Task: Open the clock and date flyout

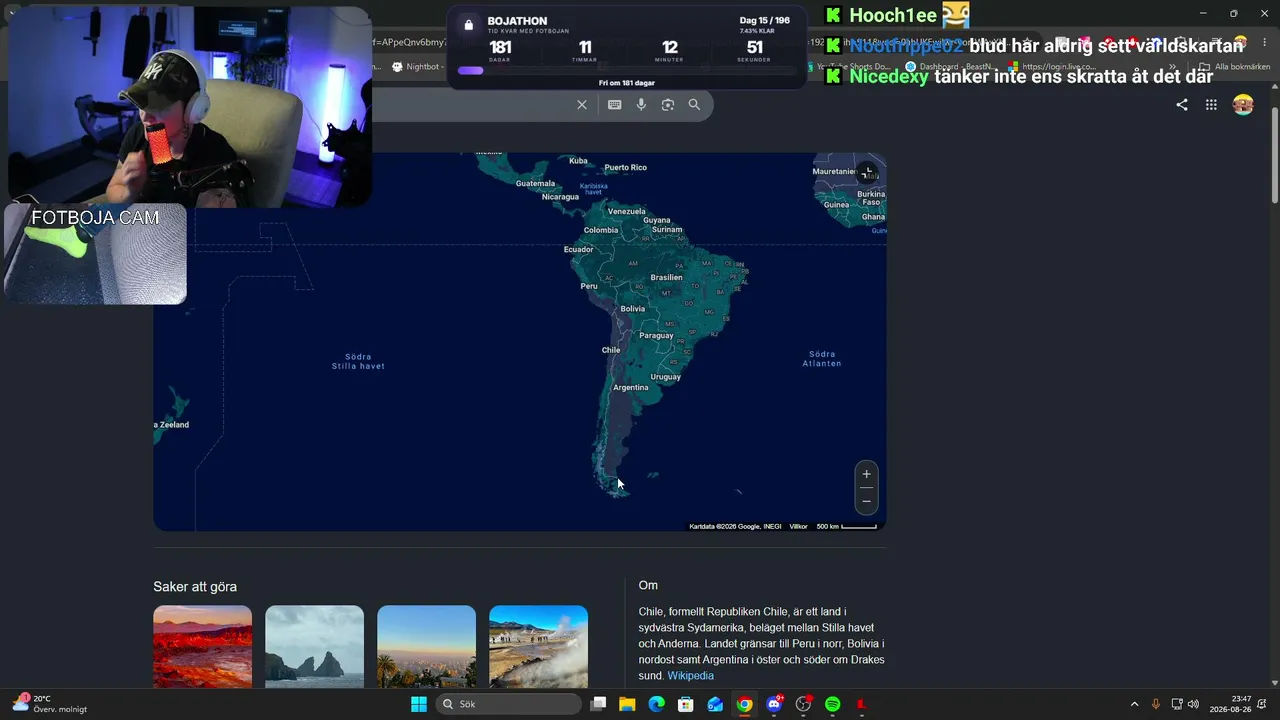Action: click(1230, 704)
